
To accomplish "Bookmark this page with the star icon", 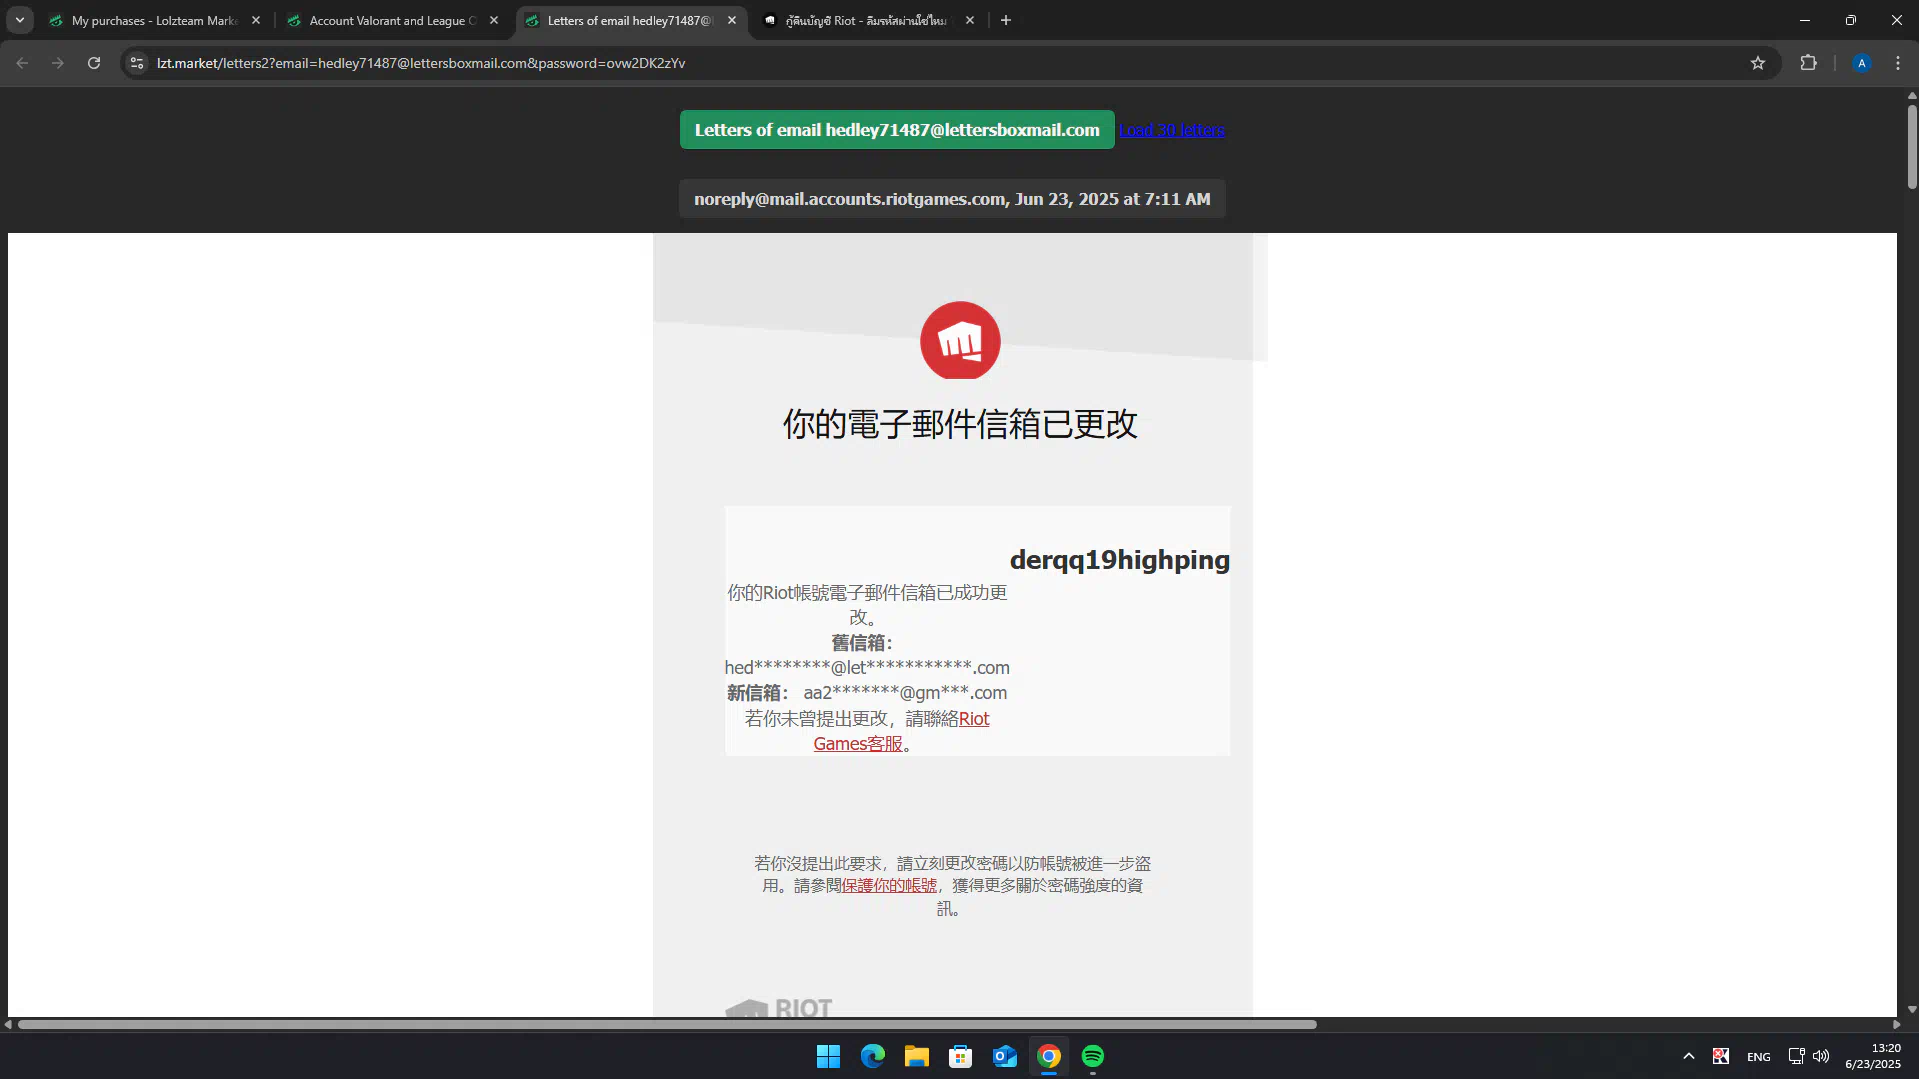I will pyautogui.click(x=1758, y=63).
